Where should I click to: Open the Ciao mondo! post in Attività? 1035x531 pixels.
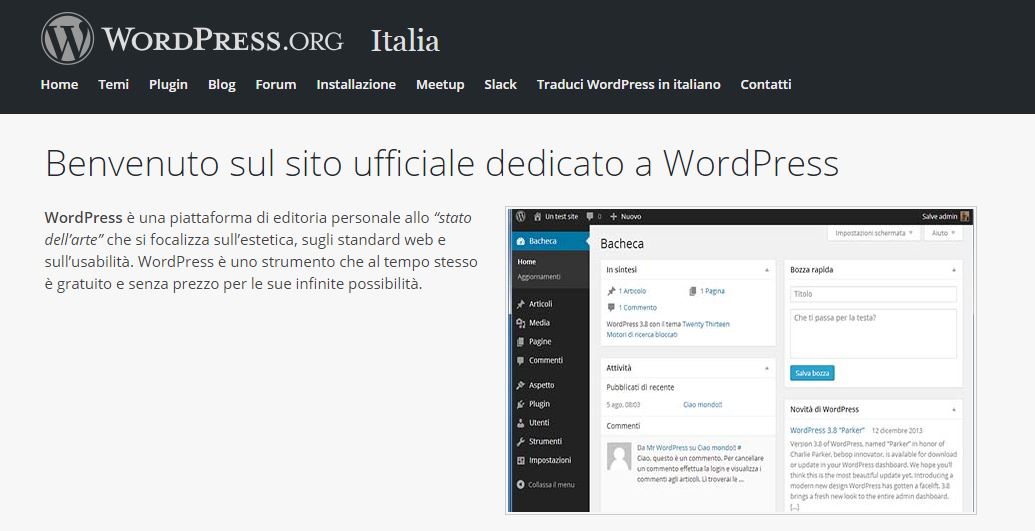click(702, 405)
